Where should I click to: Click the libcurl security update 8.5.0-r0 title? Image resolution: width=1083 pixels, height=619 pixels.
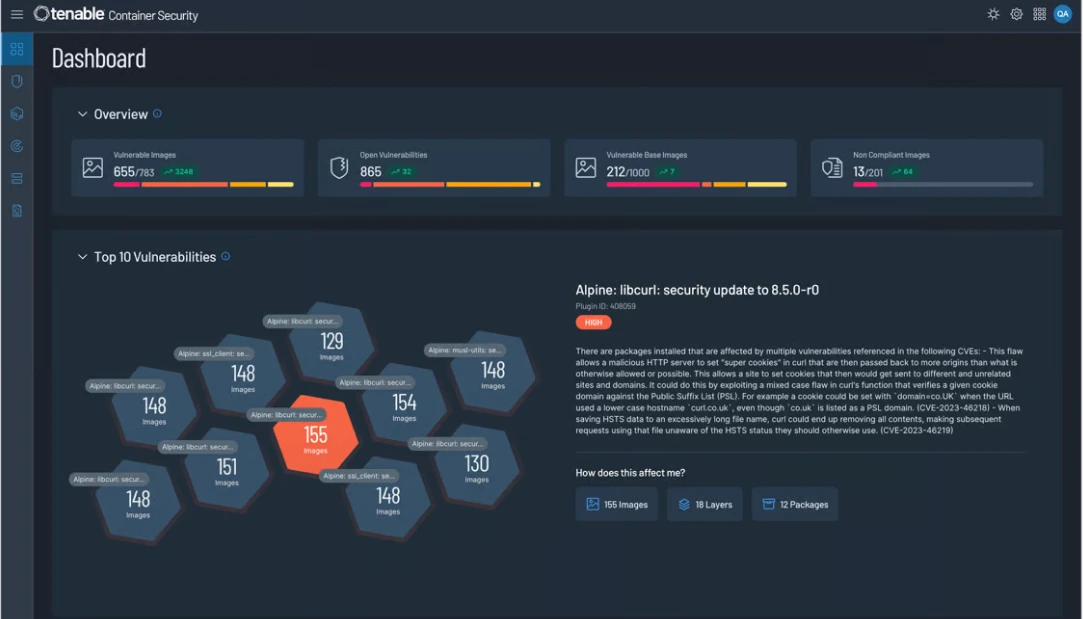698,290
